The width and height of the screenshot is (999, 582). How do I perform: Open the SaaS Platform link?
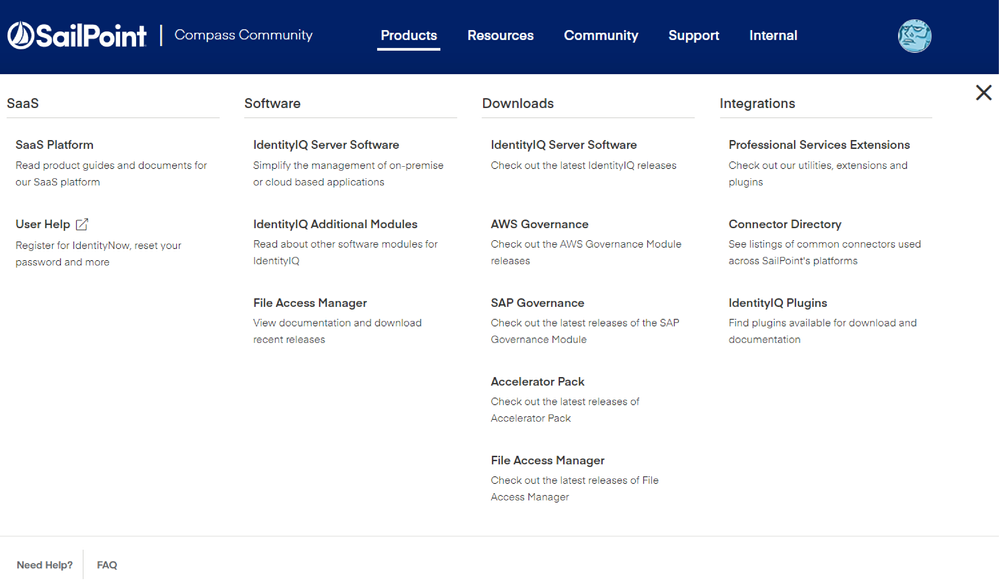55,145
